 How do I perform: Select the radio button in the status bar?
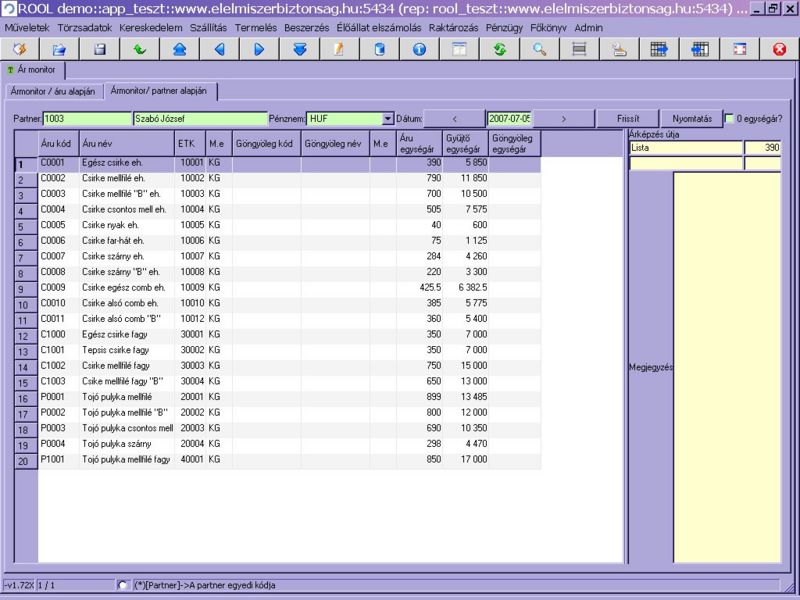(x=122, y=585)
